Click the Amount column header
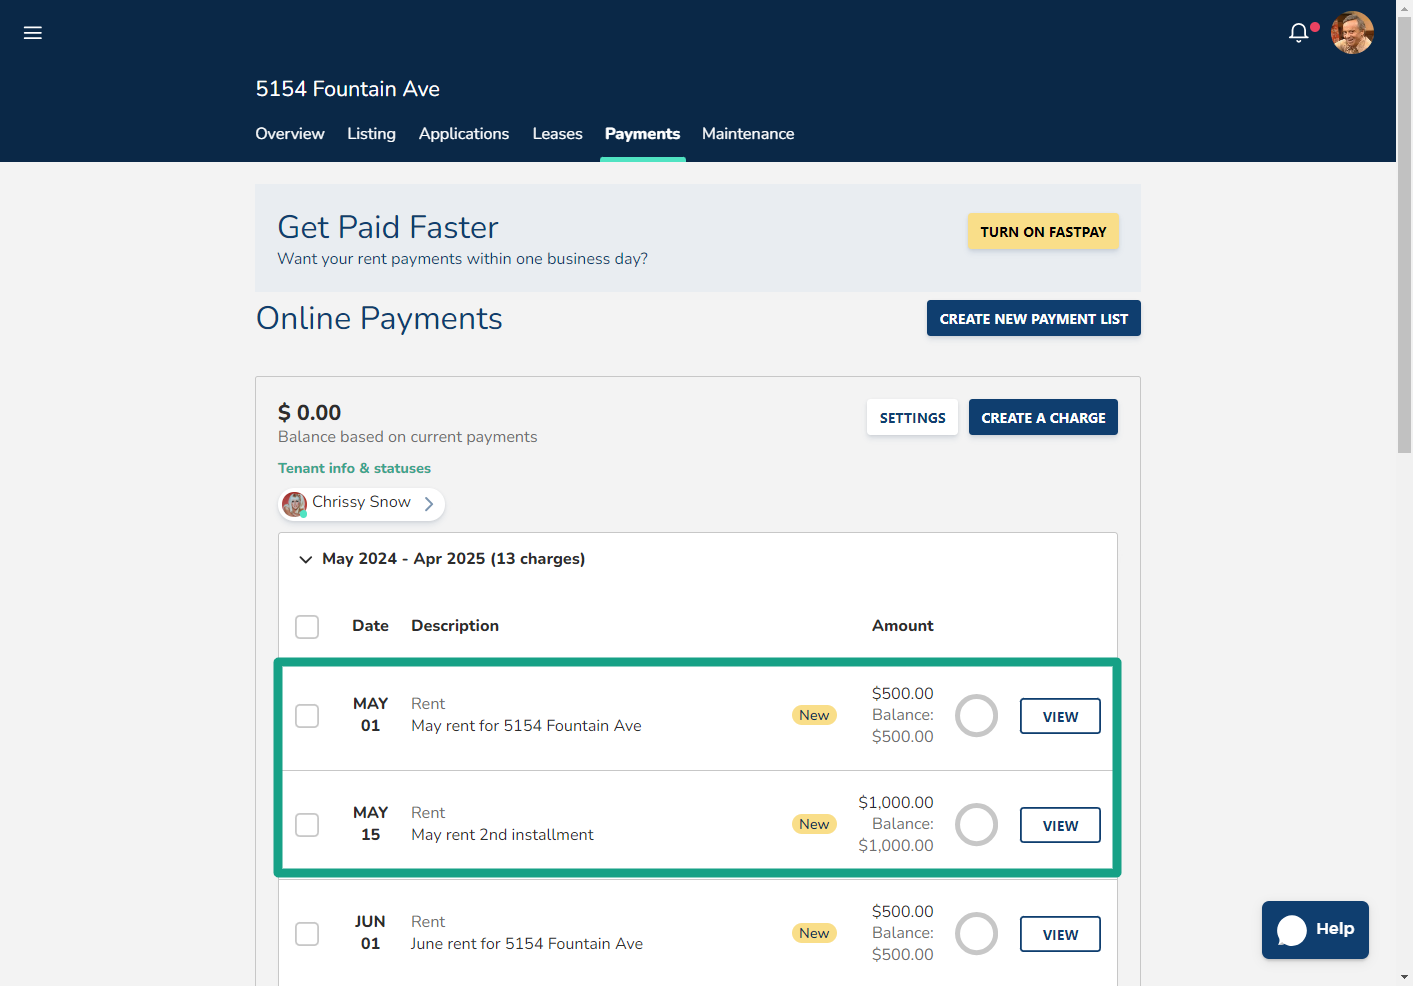This screenshot has width=1413, height=986. [902, 626]
